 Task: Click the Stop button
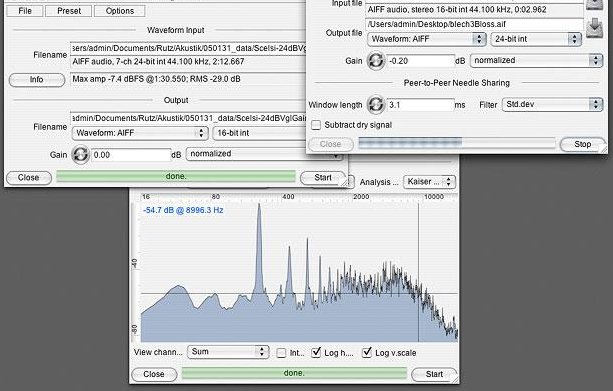(x=583, y=144)
